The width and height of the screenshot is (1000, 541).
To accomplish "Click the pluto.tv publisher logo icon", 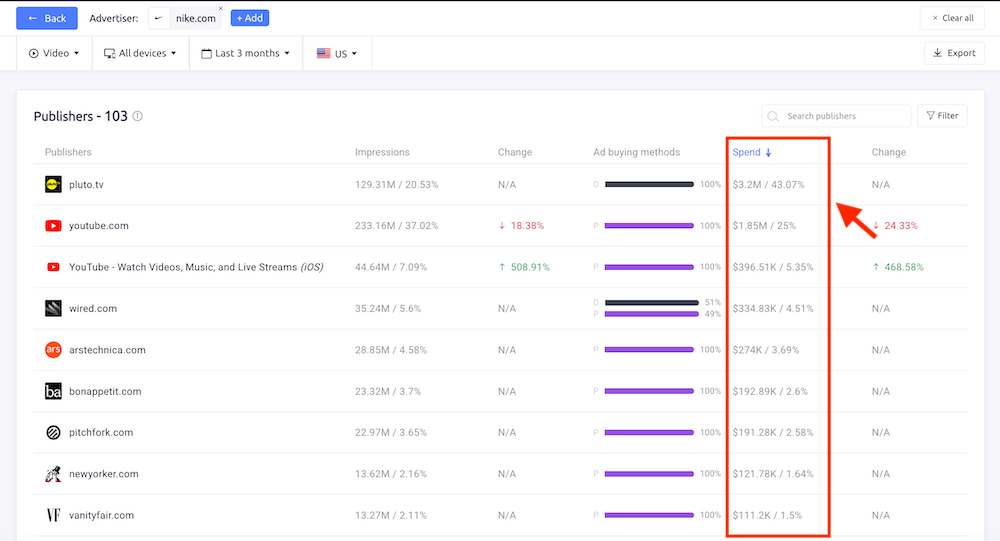I will point(53,184).
